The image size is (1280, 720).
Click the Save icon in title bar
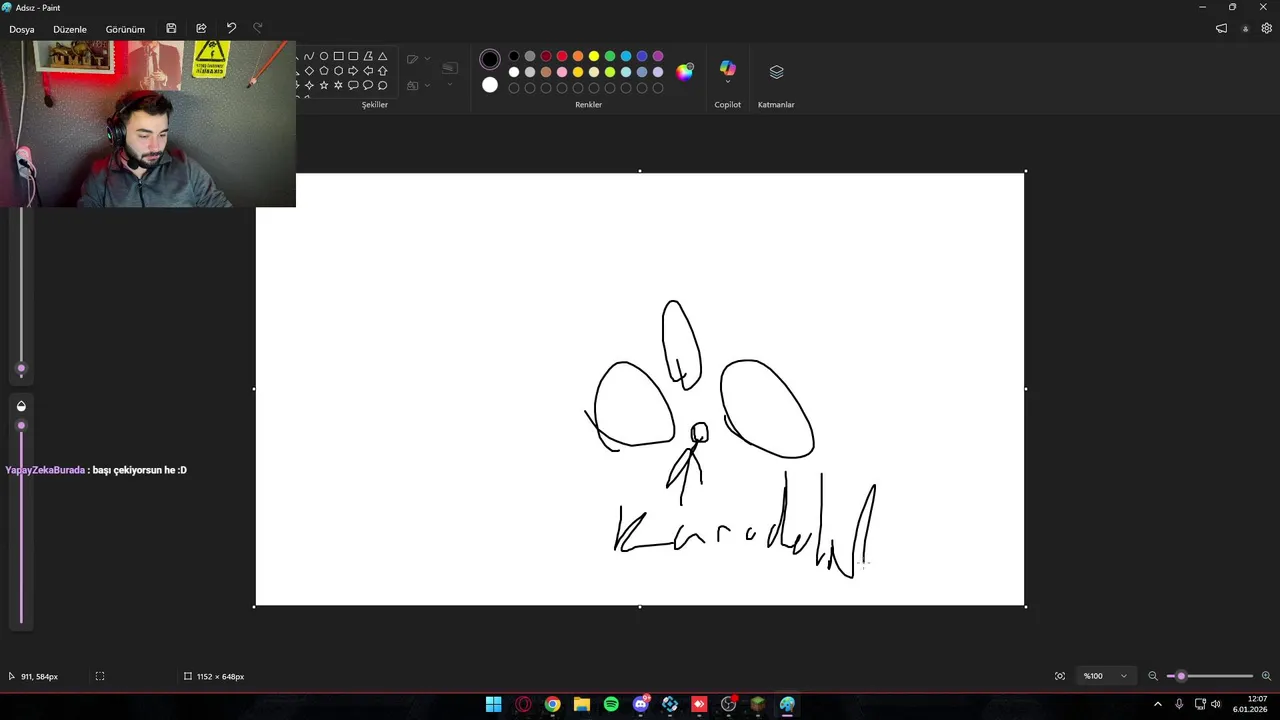click(x=171, y=29)
